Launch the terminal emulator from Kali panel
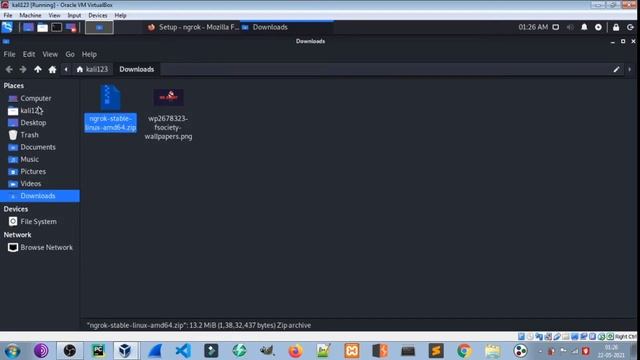640x360 pixels. coord(57,27)
